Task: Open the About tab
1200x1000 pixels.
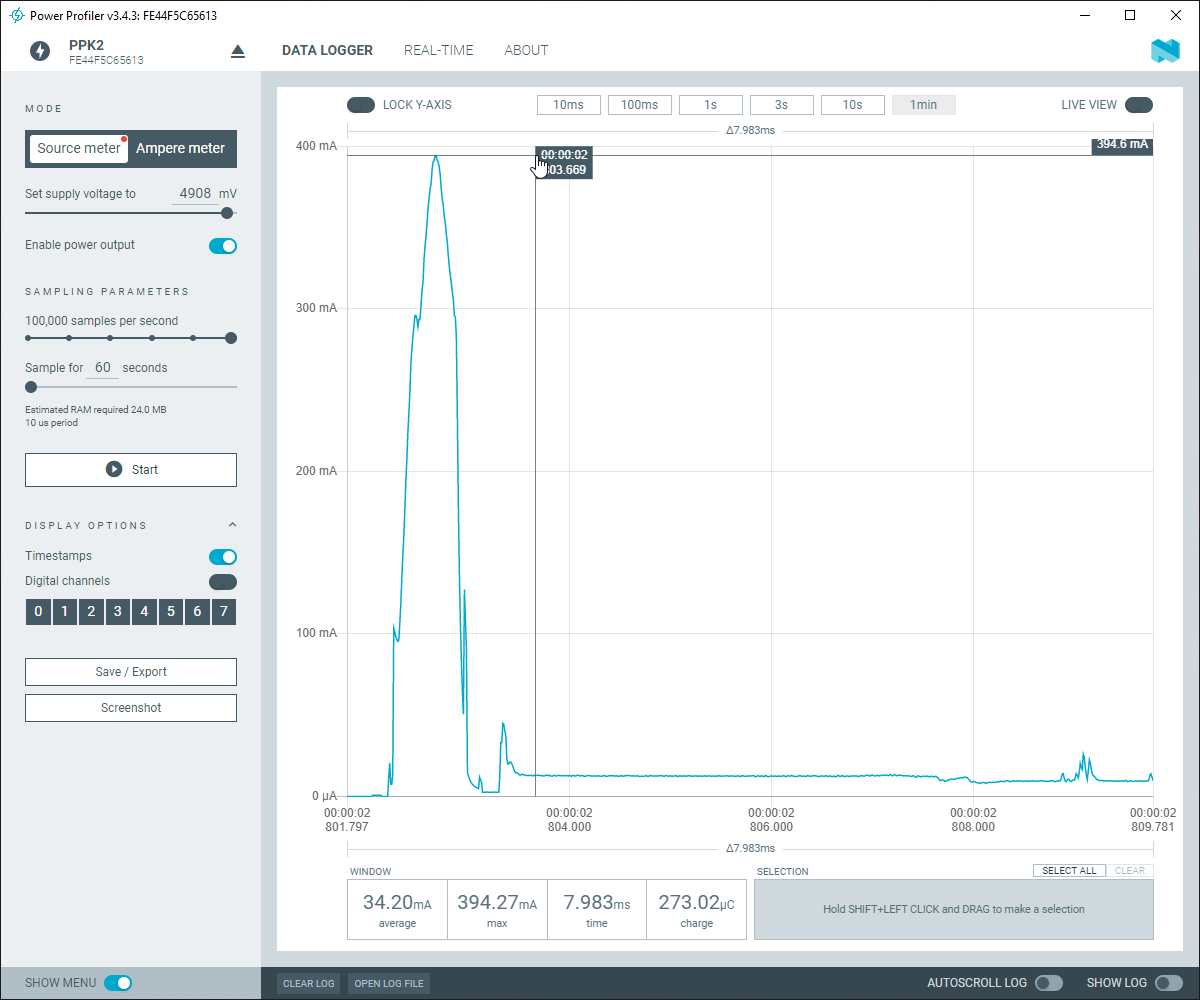Action: pos(526,50)
